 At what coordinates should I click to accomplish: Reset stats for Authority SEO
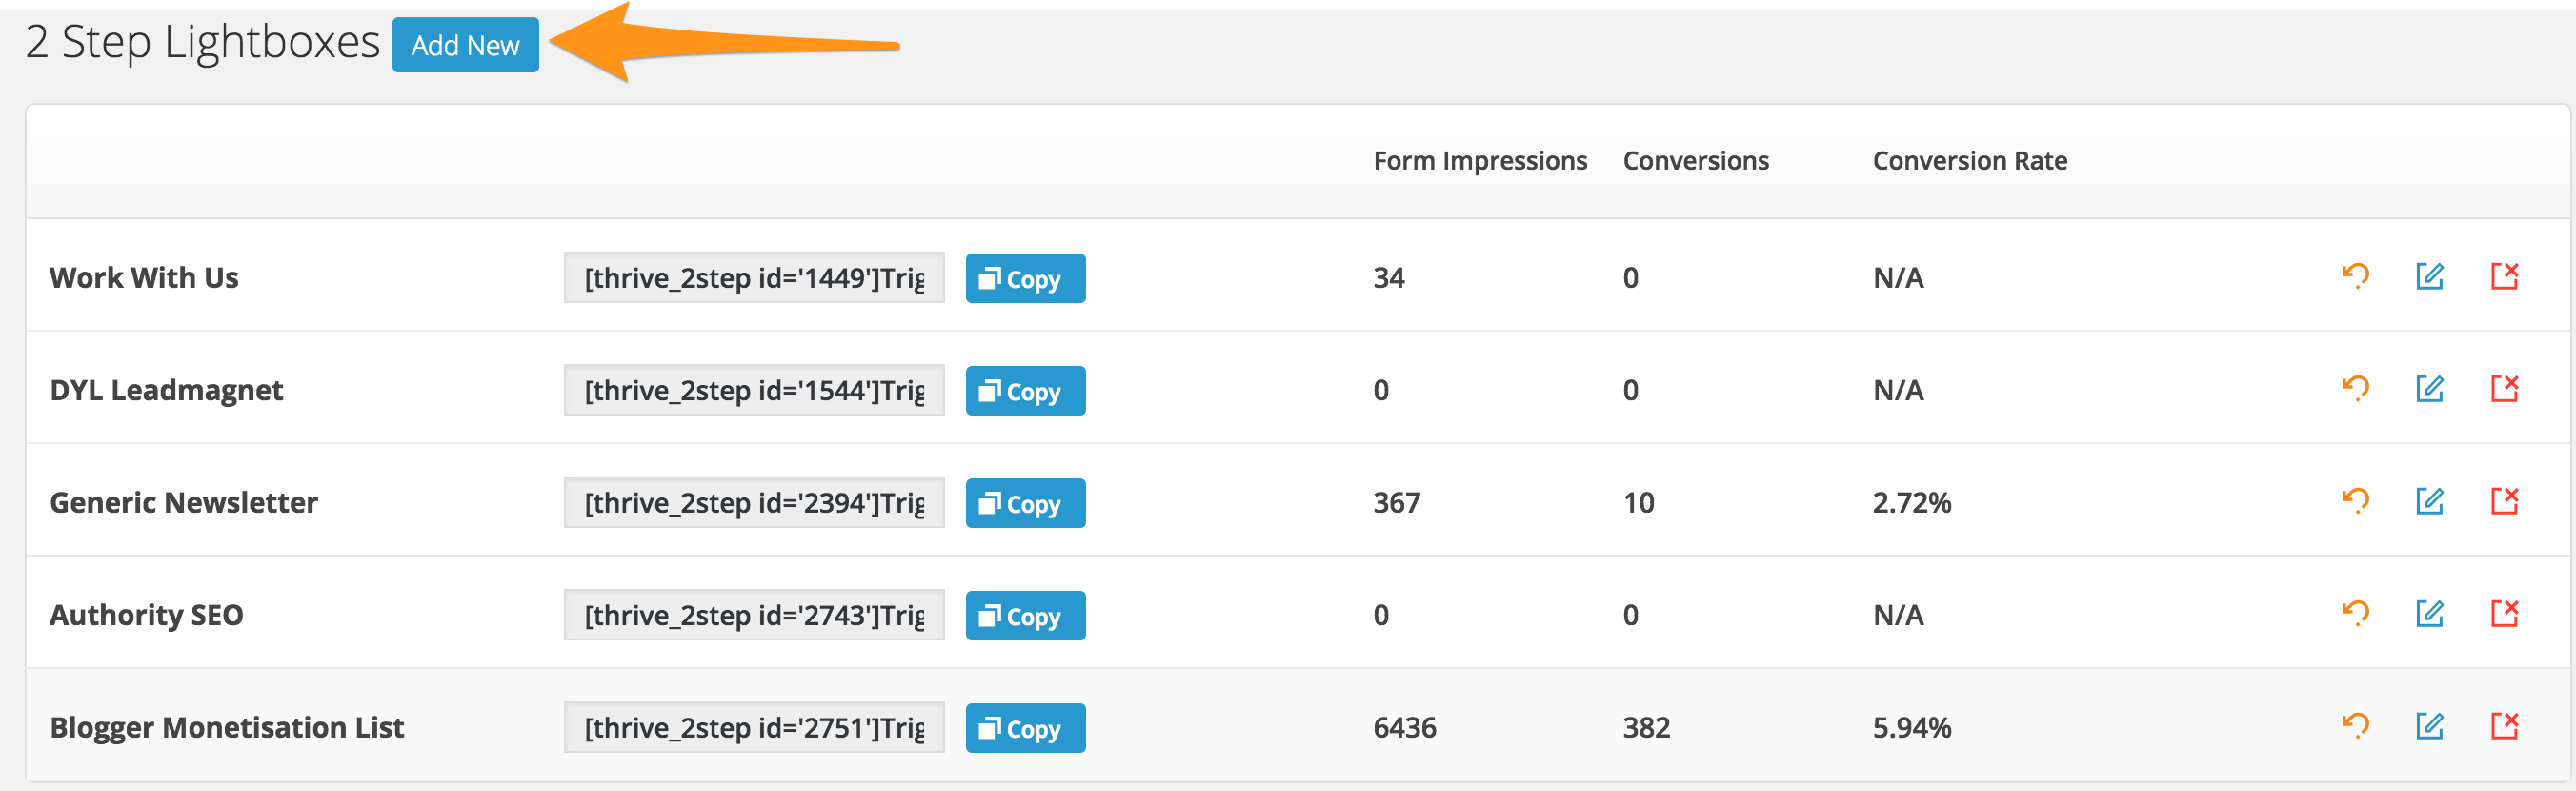[x=2355, y=613]
